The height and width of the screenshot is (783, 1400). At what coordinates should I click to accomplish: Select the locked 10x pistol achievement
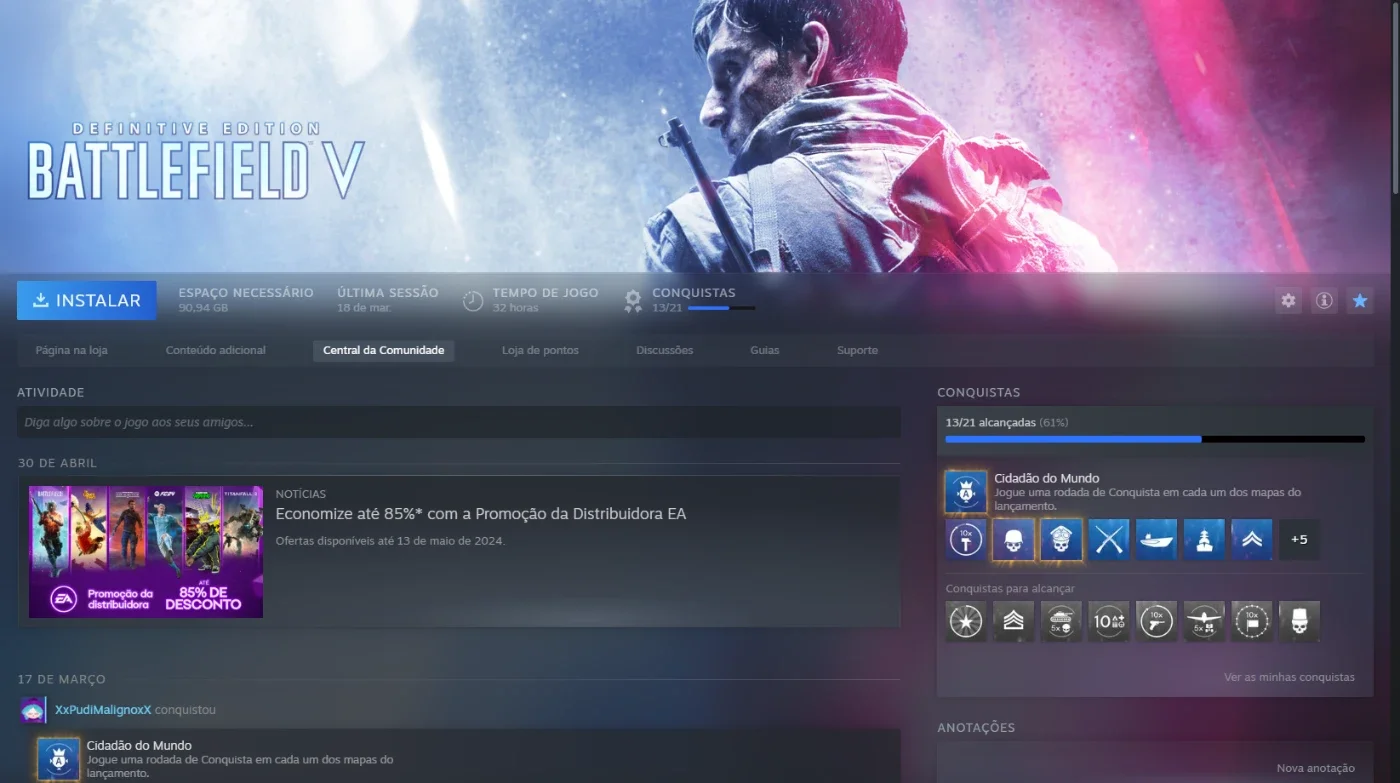[1157, 621]
